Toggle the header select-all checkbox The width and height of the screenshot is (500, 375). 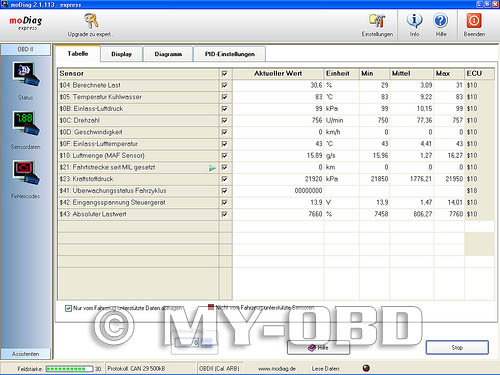point(225,74)
